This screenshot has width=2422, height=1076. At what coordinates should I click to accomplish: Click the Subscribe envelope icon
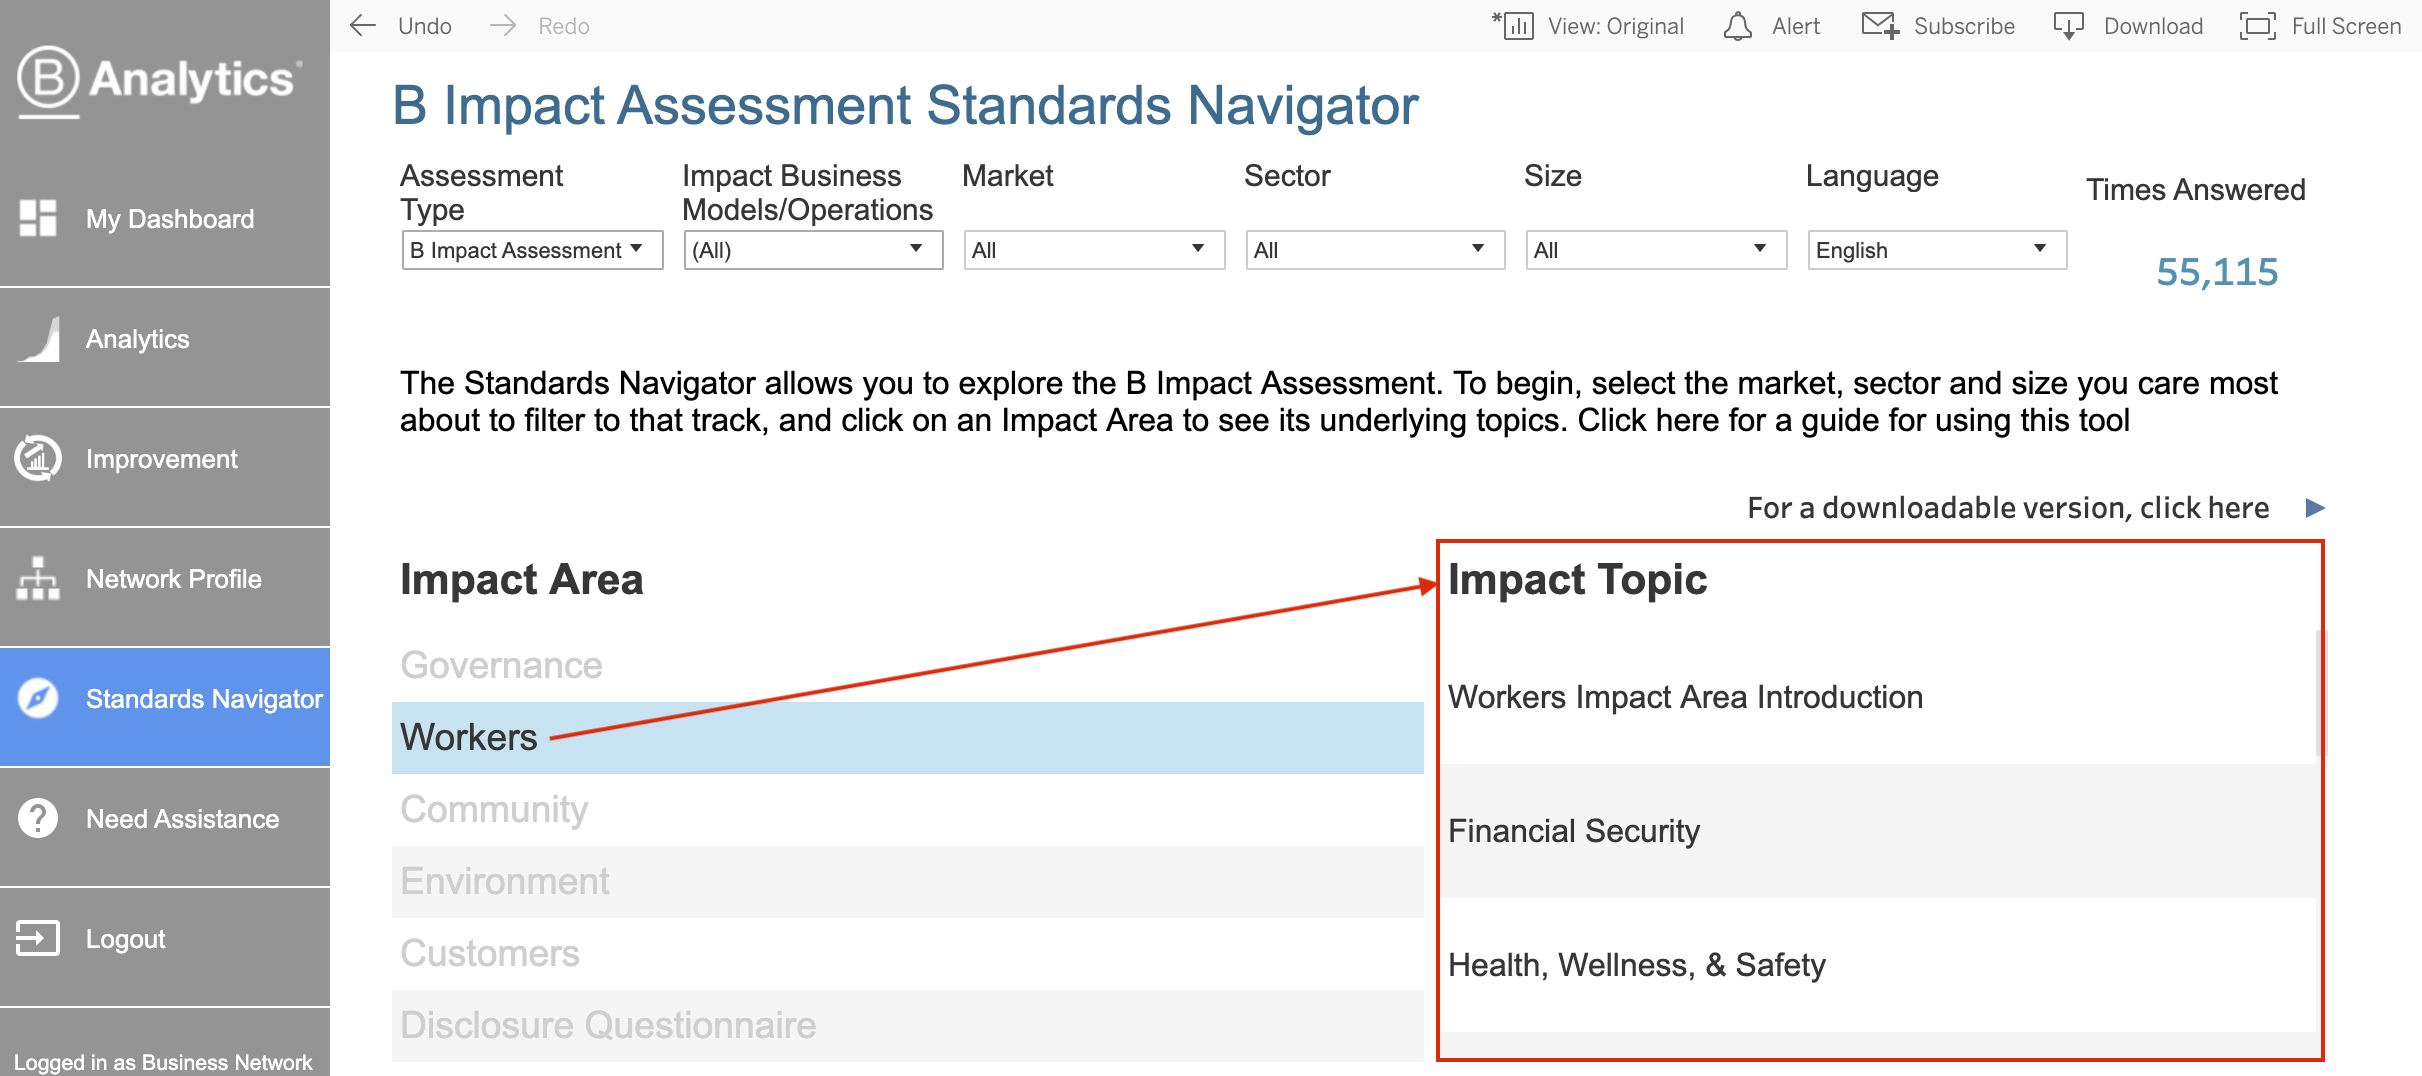(1880, 25)
